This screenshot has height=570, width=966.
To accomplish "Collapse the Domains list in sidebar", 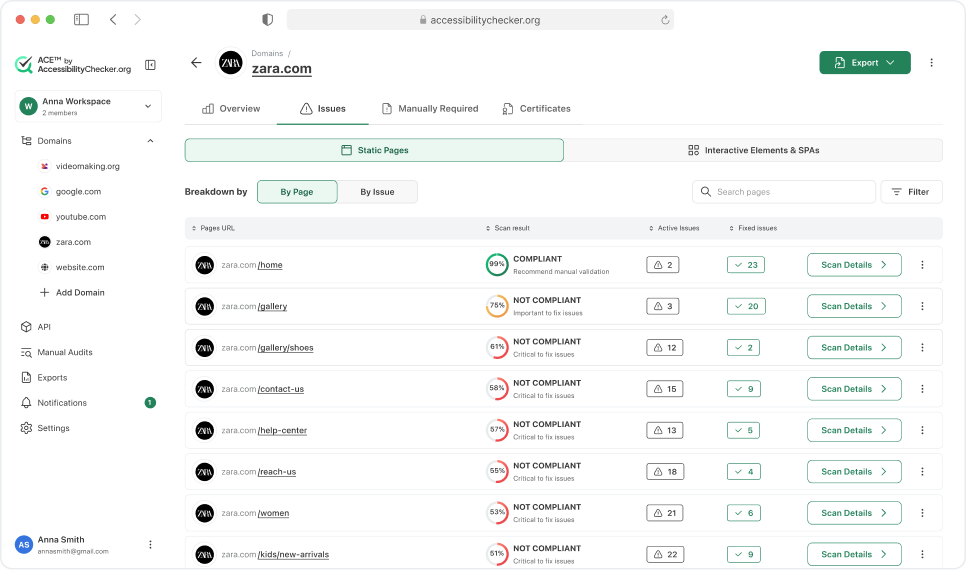I will tap(150, 140).
